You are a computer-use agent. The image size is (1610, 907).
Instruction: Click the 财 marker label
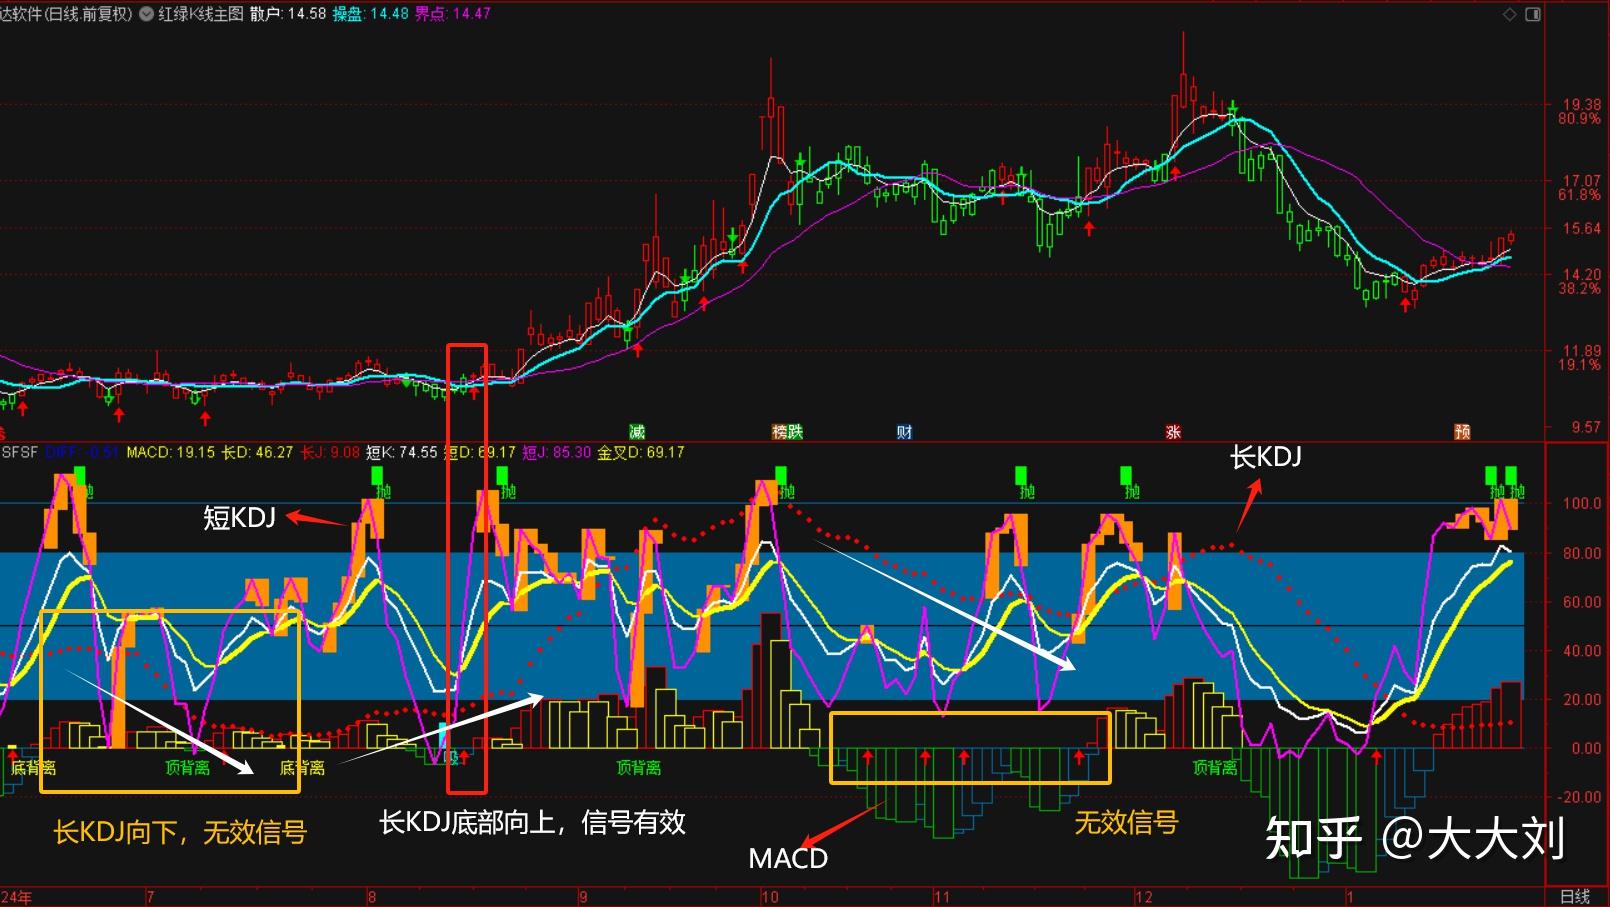[x=905, y=431]
